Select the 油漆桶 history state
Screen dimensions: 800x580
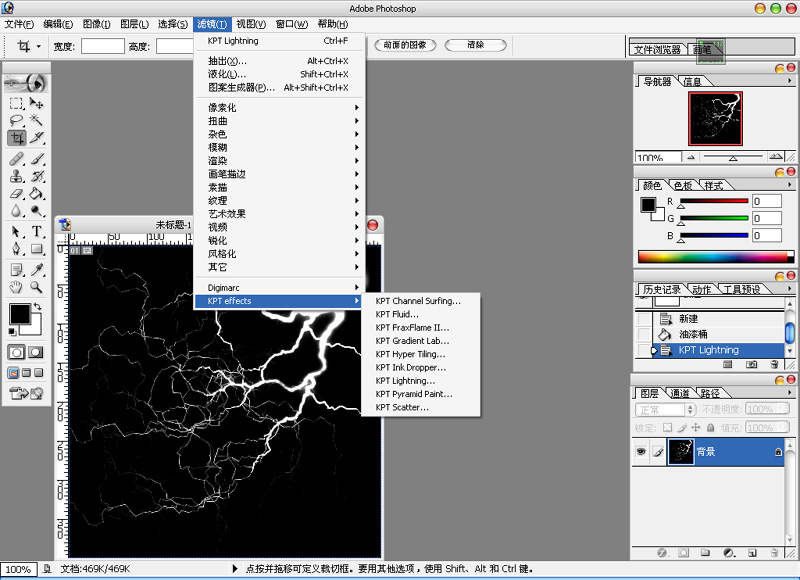(x=718, y=335)
